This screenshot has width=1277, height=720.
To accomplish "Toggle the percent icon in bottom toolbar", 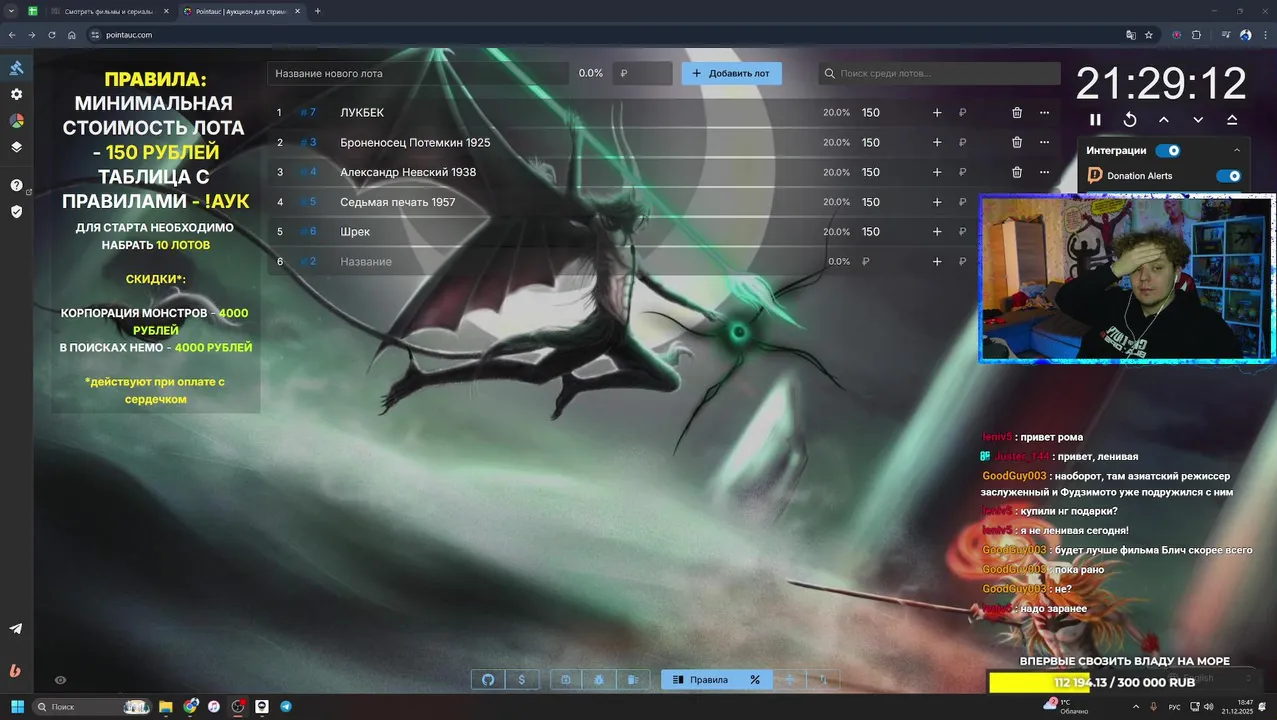I will click(755, 680).
